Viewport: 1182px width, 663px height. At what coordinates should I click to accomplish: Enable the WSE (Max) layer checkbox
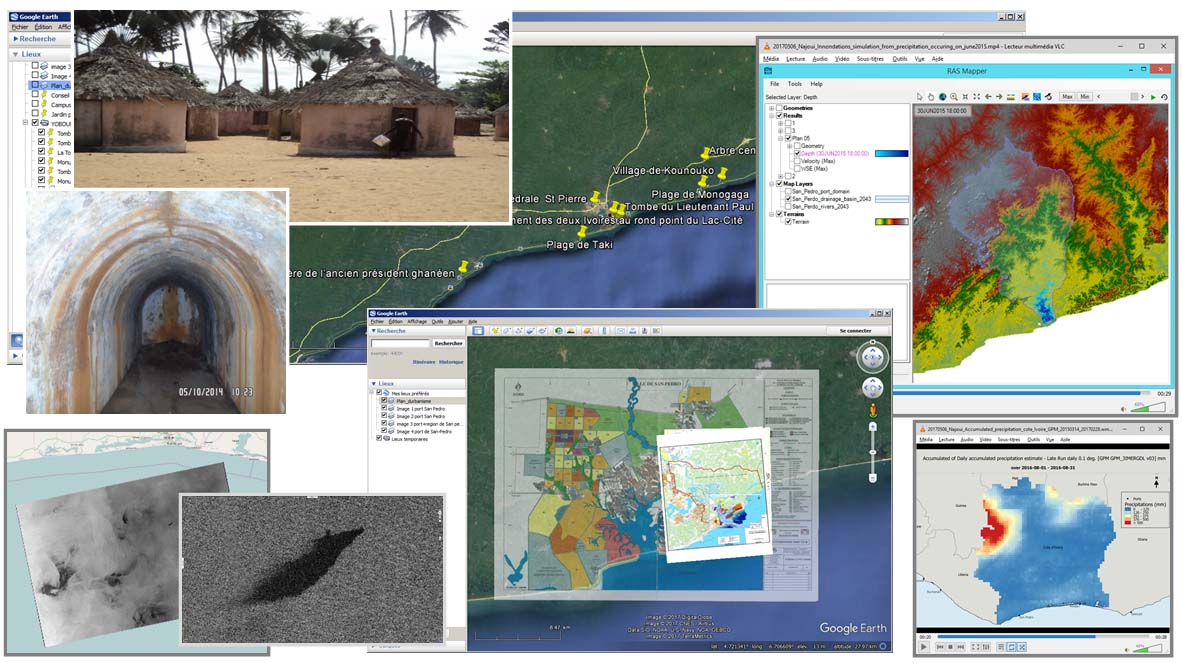click(x=797, y=169)
